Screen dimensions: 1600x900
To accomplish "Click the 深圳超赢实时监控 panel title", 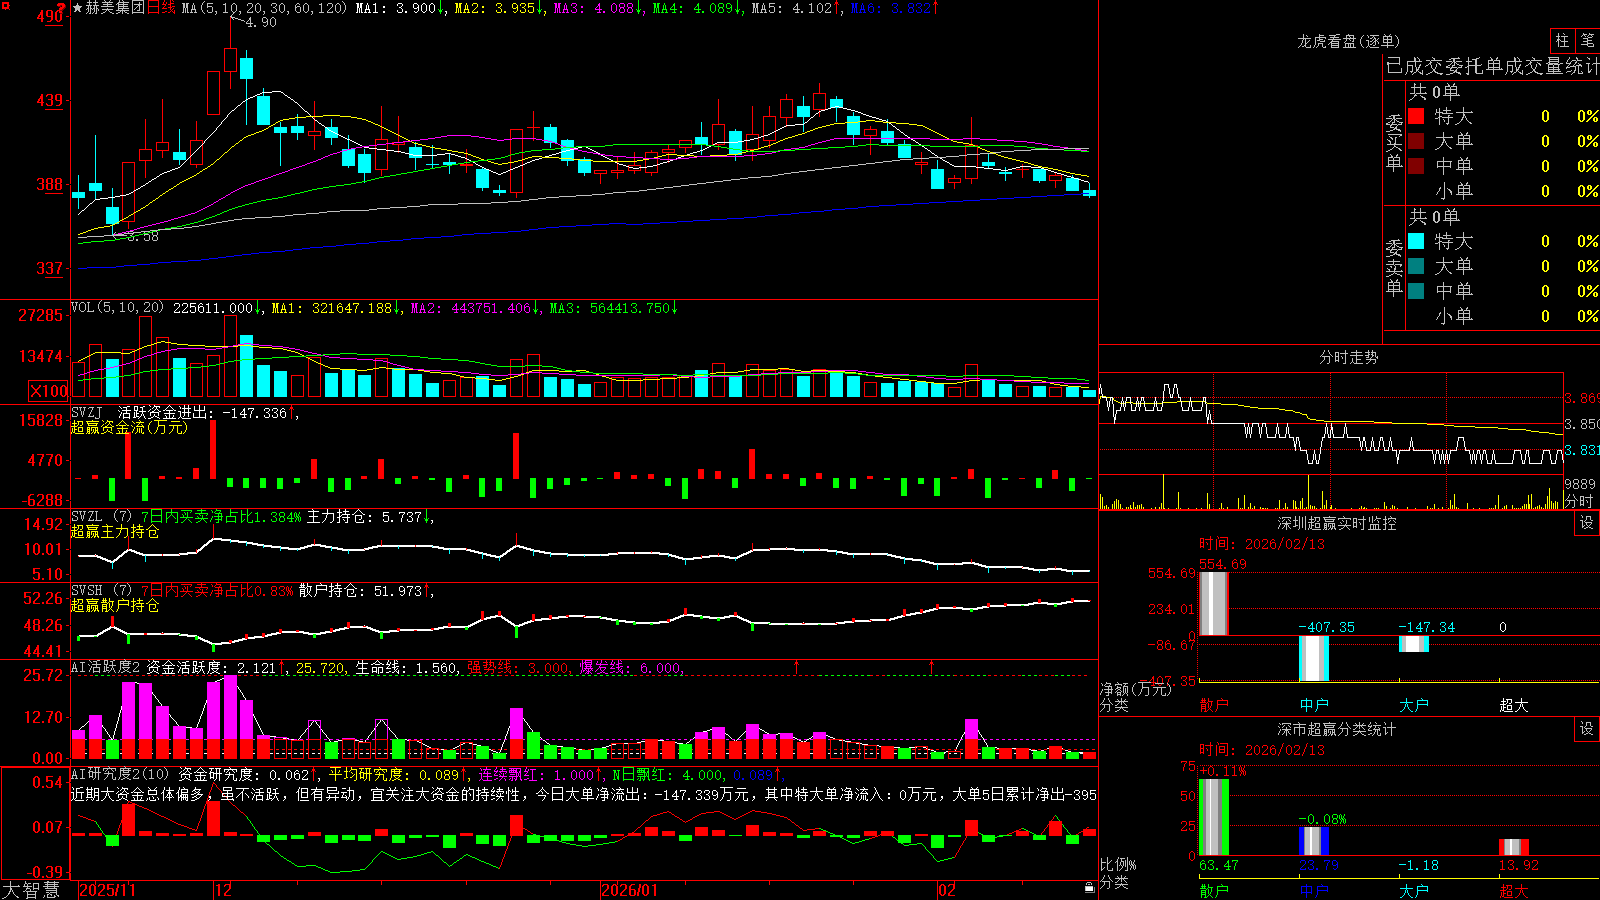I will tap(1336, 523).
